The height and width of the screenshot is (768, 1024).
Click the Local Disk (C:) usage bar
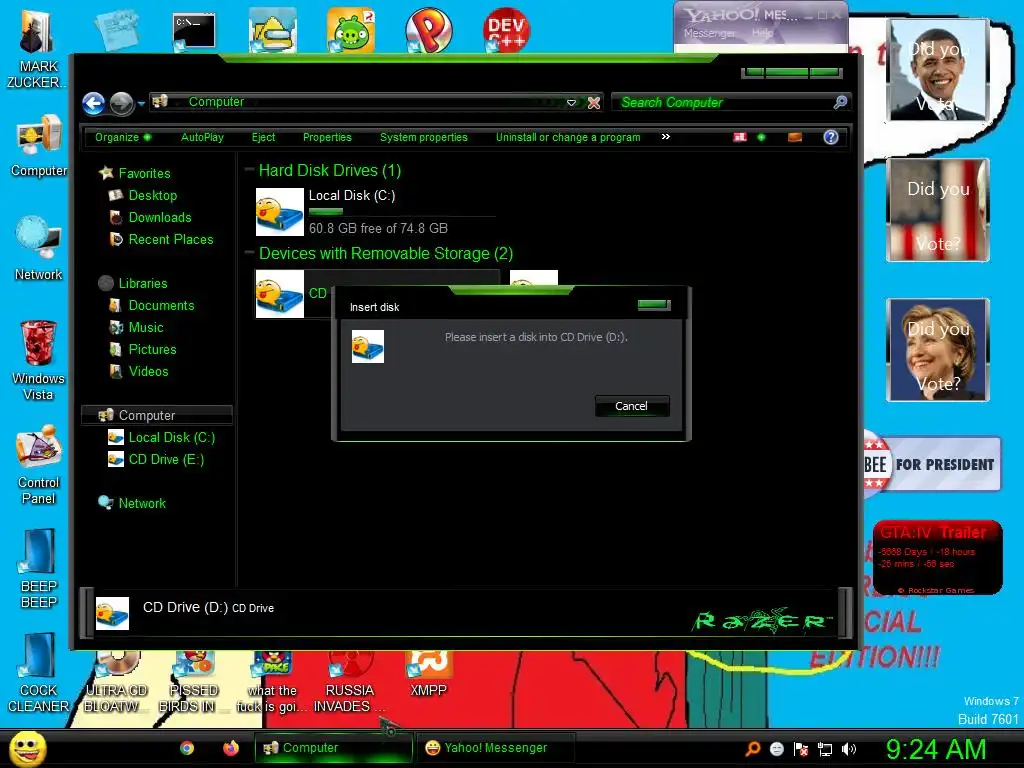tap(402, 212)
